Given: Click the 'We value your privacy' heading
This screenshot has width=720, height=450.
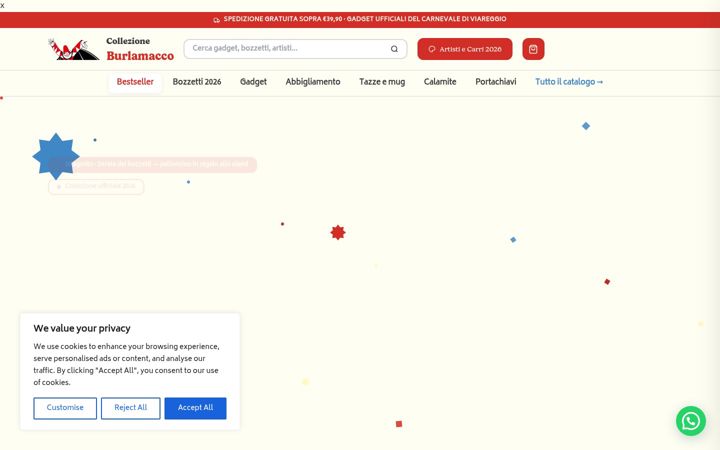Looking at the screenshot, I should (x=82, y=329).
